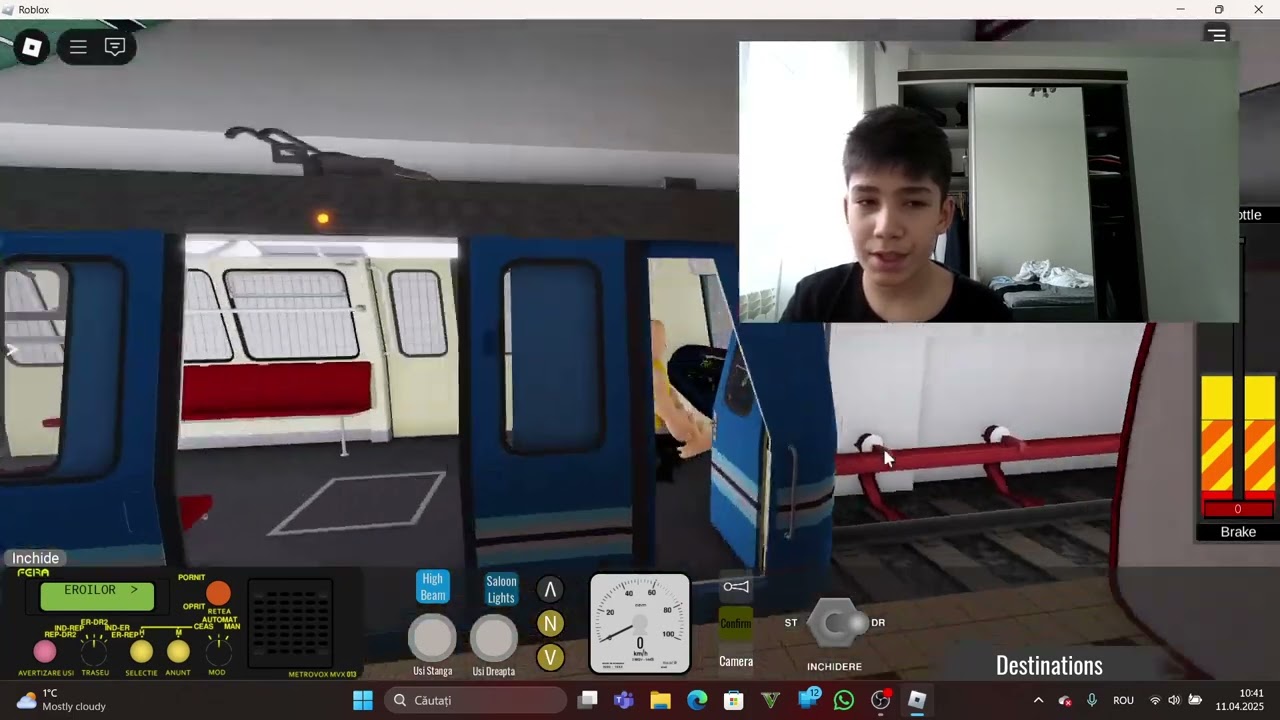
Task: Switch the ROU keyboard language
Action: [1123, 700]
